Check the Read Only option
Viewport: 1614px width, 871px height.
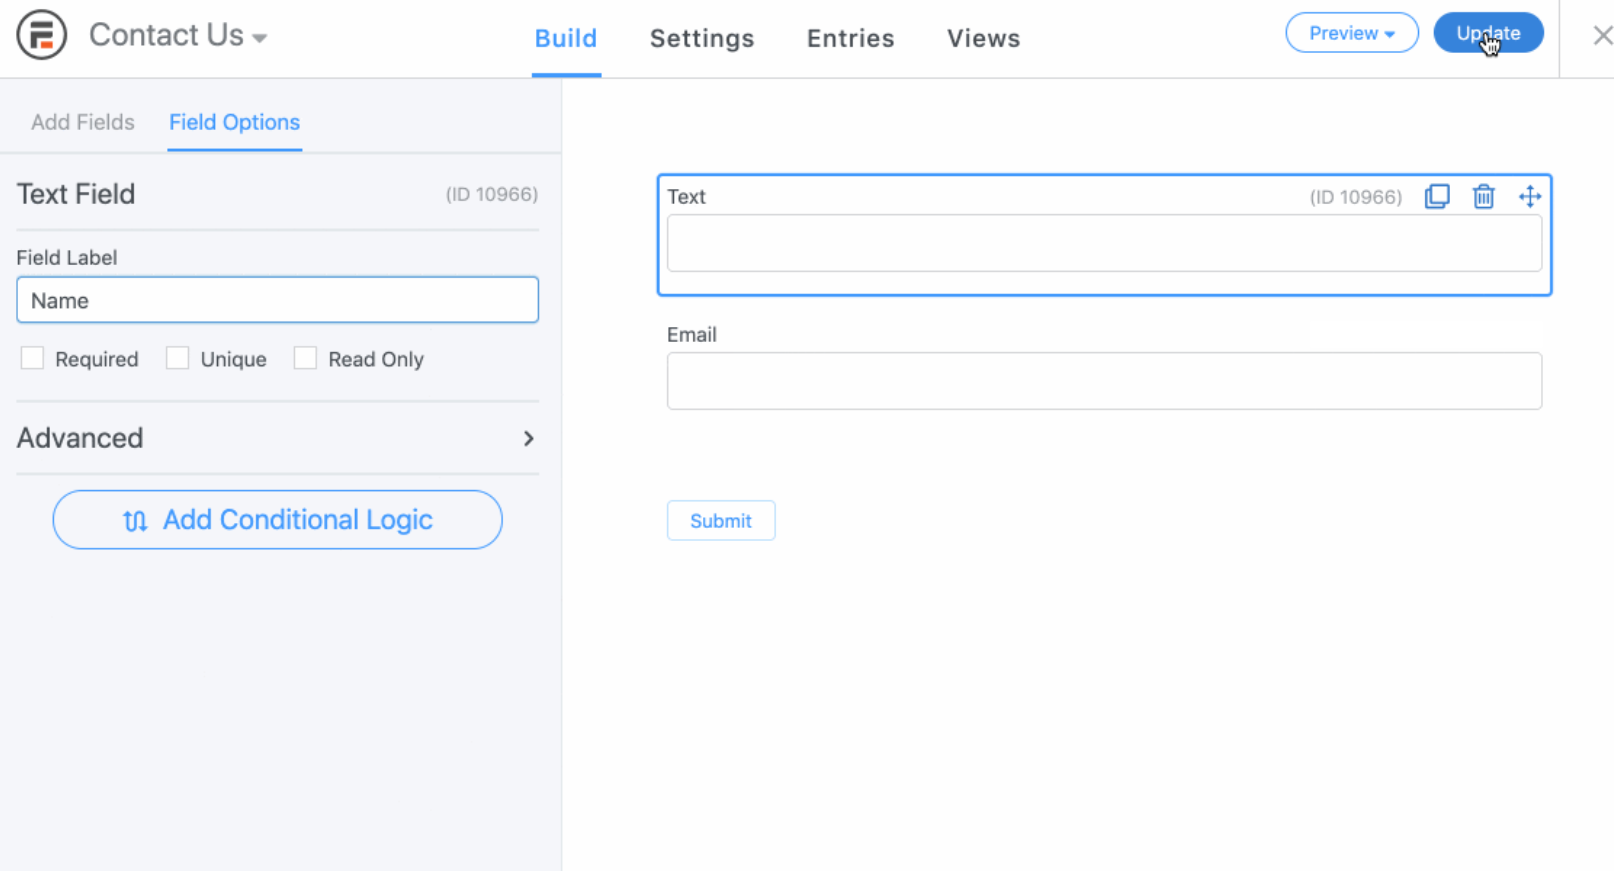(x=305, y=358)
